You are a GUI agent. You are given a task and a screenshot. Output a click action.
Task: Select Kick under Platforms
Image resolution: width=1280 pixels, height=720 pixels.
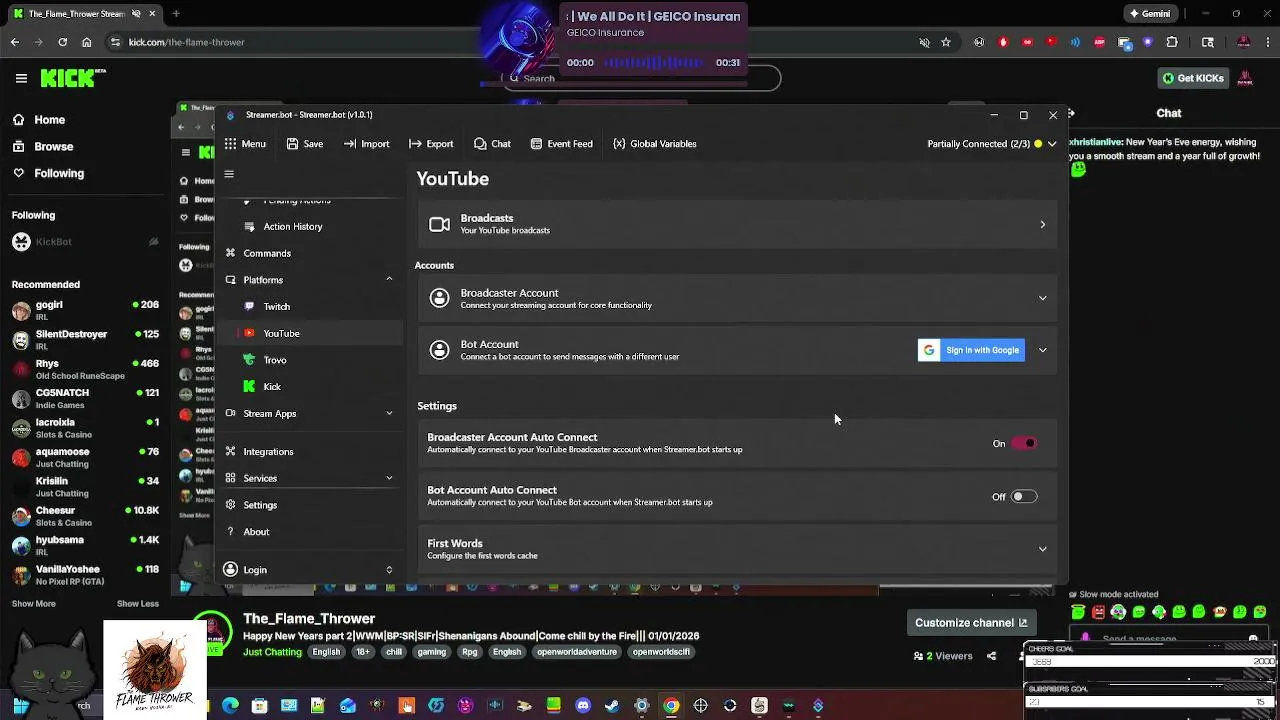(x=272, y=387)
